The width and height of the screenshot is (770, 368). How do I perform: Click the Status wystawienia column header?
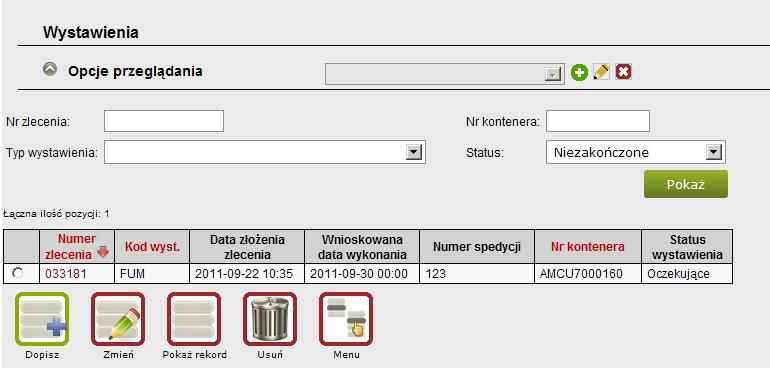687,247
